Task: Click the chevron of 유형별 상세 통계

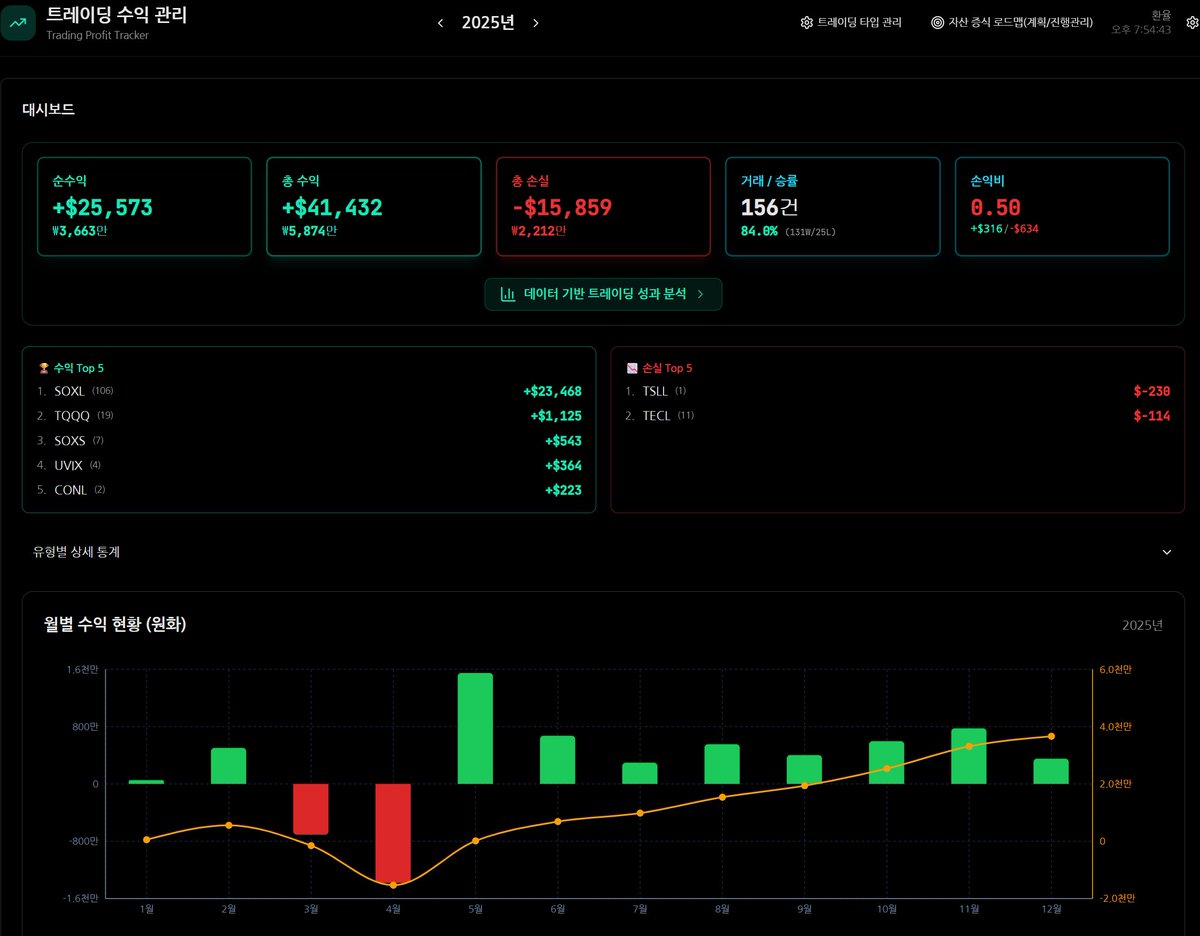Action: 1166,552
